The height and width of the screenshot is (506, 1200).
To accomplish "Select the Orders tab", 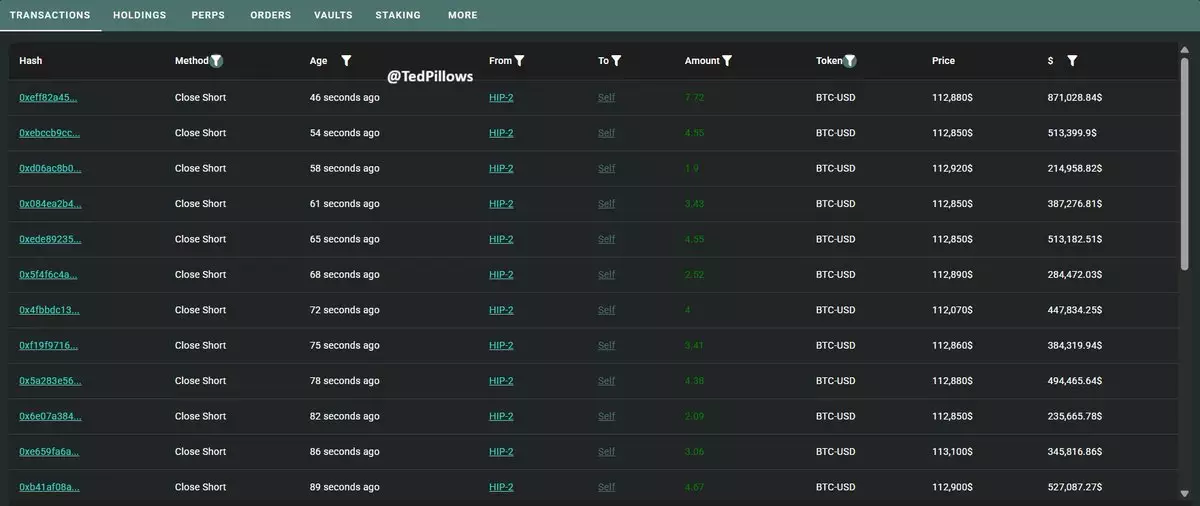I will pos(270,15).
